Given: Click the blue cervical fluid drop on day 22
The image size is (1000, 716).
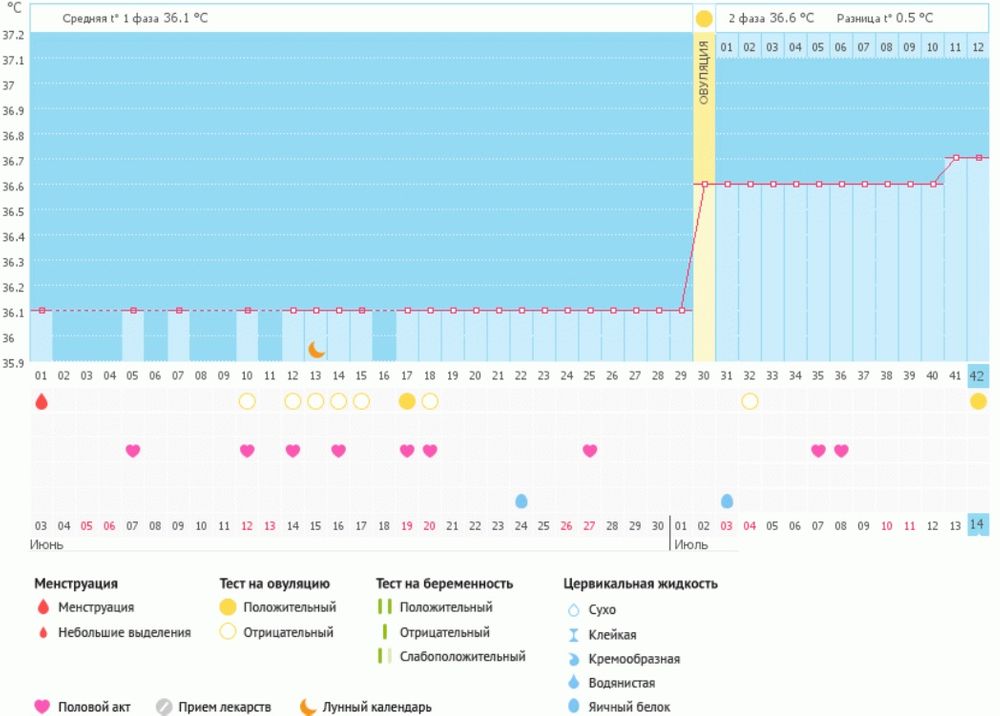Looking at the screenshot, I should (x=521, y=500).
